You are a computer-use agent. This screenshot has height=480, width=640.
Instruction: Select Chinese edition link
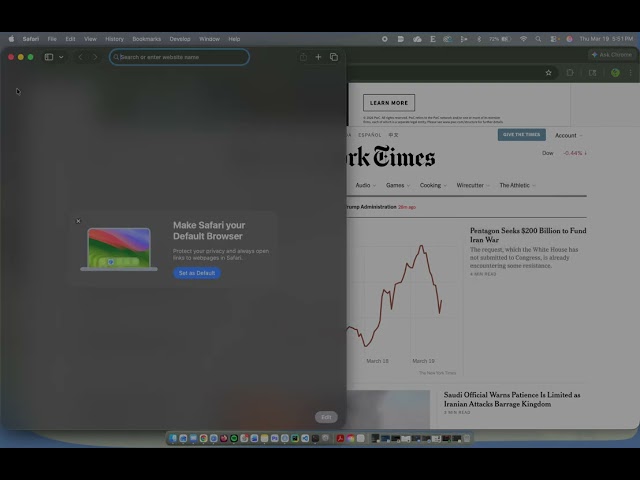pos(393,135)
